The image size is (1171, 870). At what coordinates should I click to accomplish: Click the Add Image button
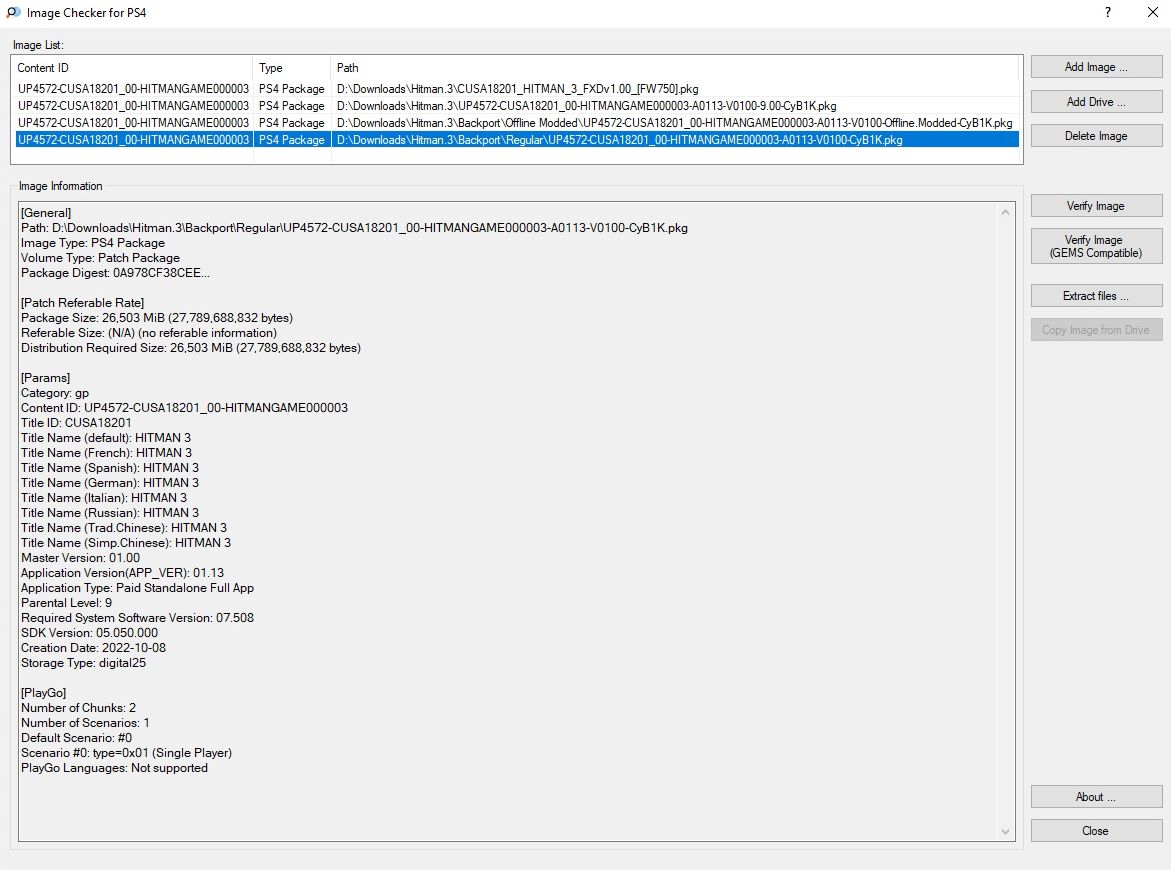pos(1096,68)
